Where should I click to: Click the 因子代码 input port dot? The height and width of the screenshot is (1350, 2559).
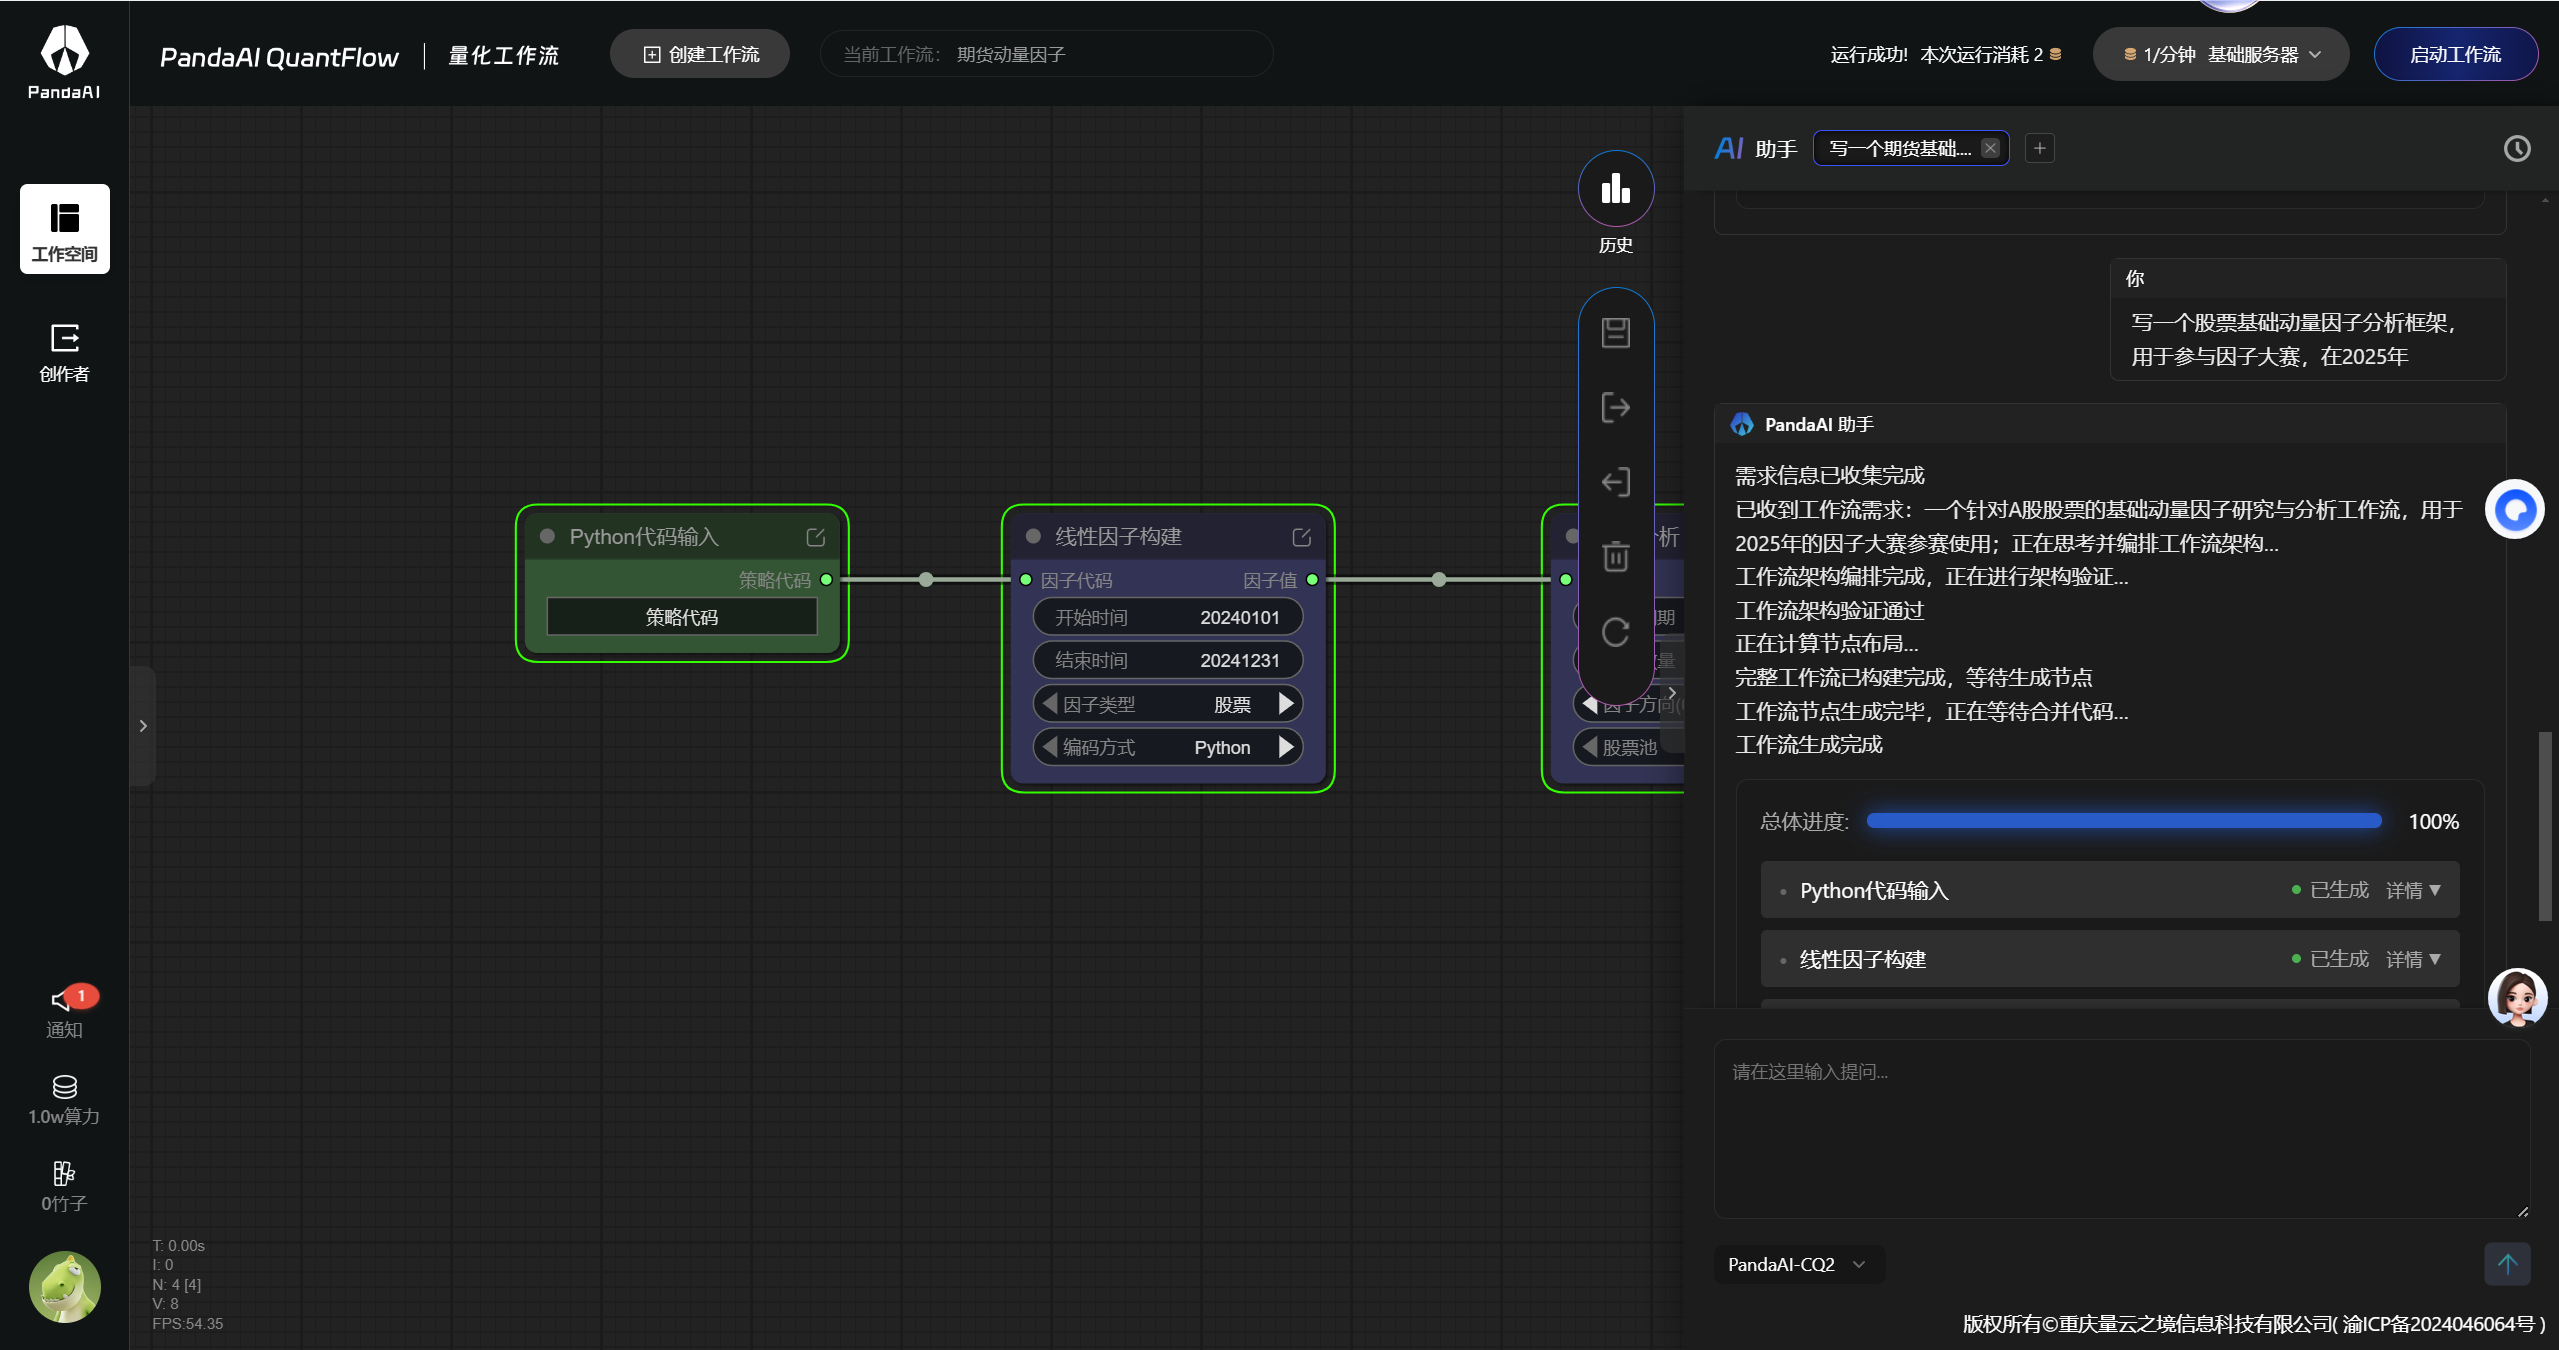(x=1025, y=580)
